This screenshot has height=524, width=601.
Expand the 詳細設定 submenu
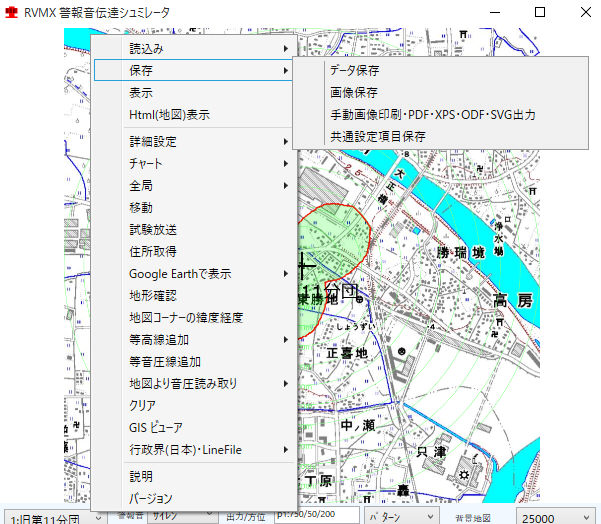[153, 142]
